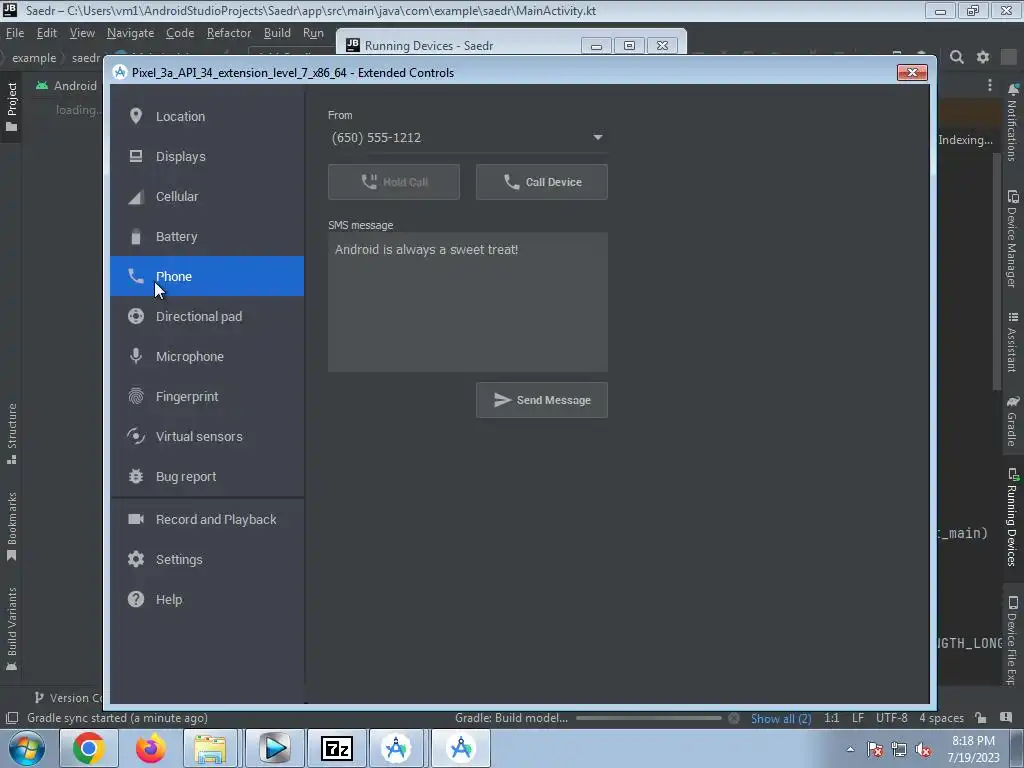Open the Record and Playback section
This screenshot has height=768, width=1024.
point(207,519)
